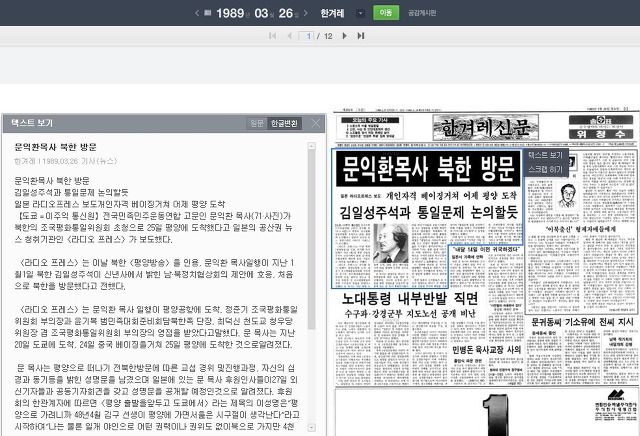640x436 pixels.
Task: Select the month 03 field
Action: tap(261, 13)
